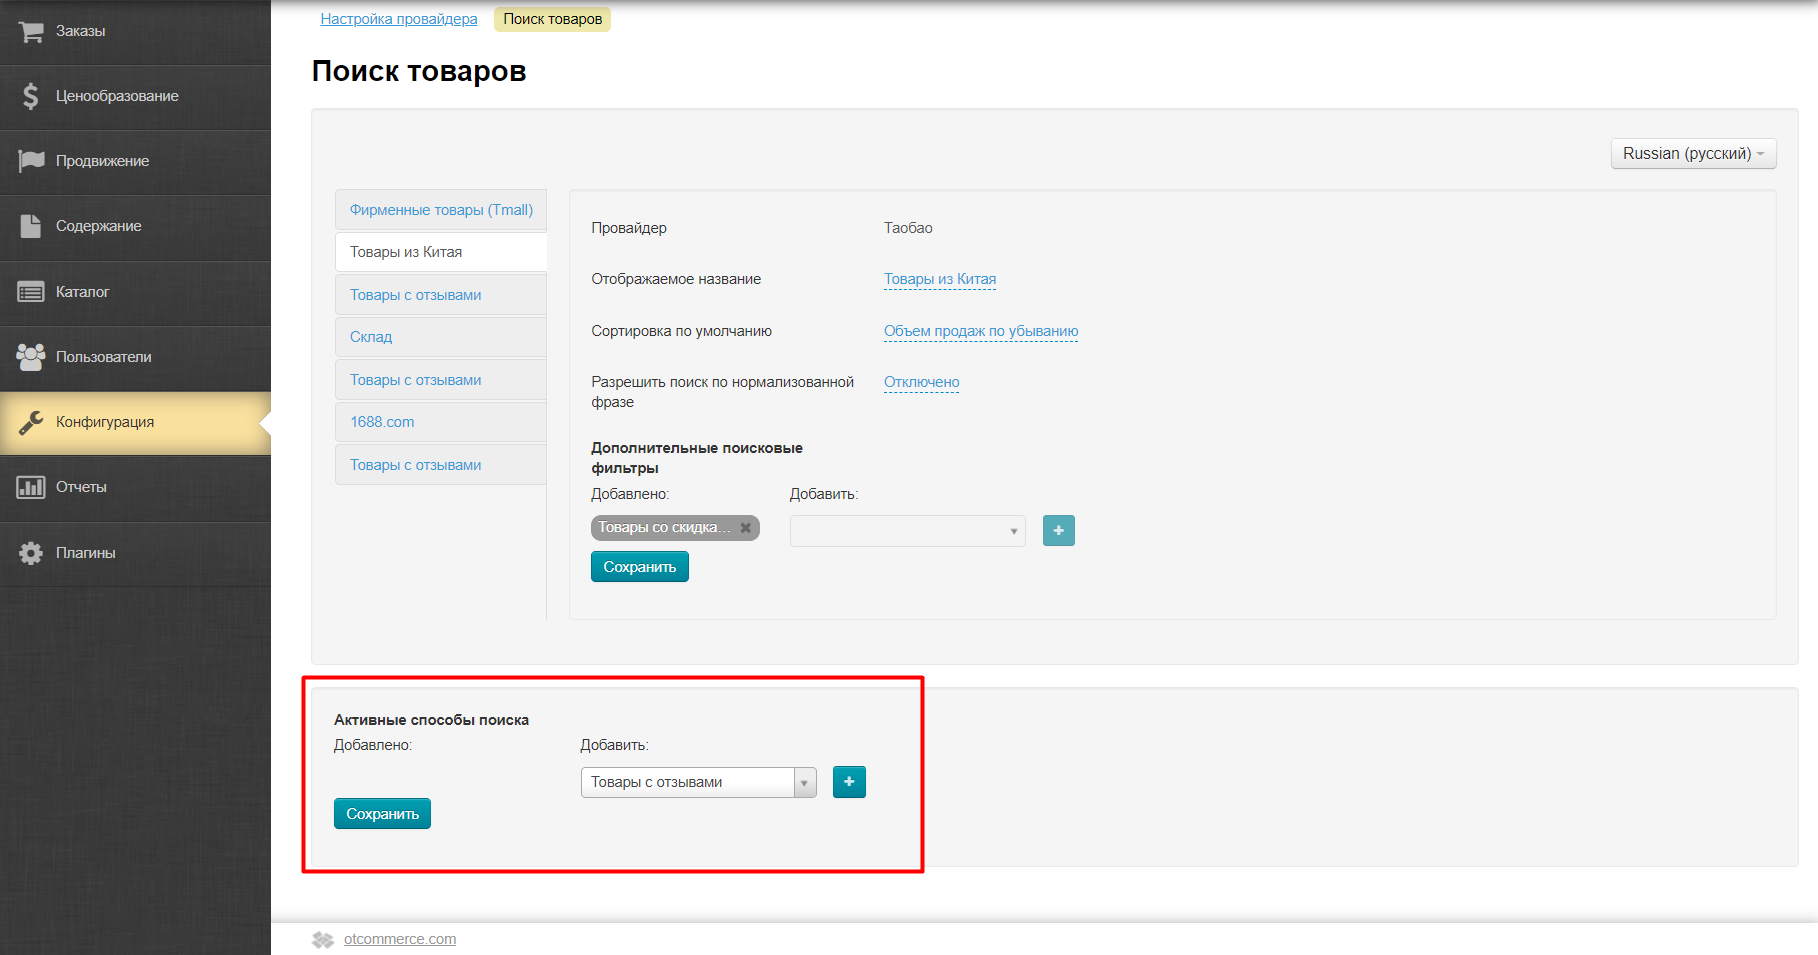Open Отчеты via the bar chart icon

pos(30,487)
